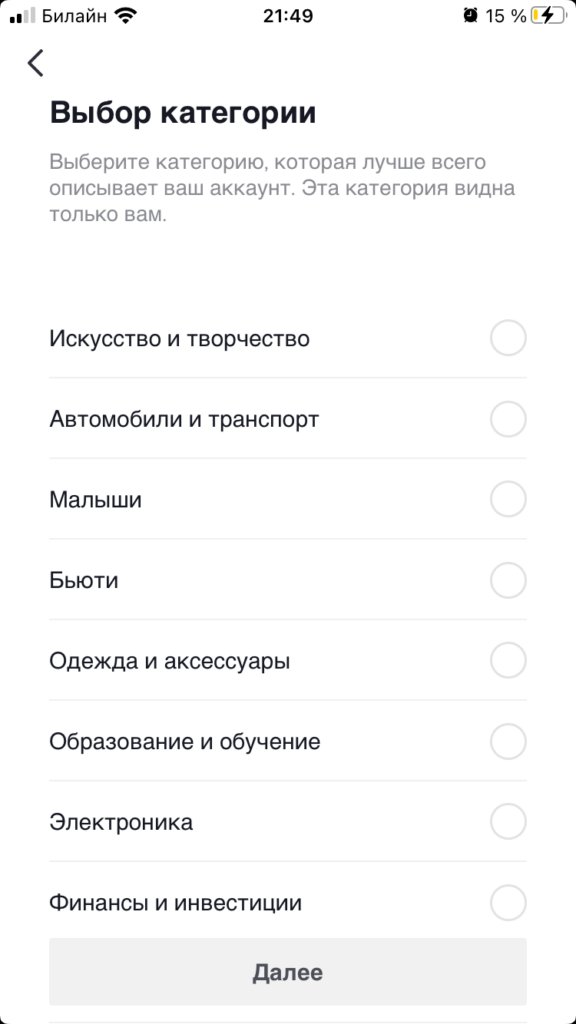The height and width of the screenshot is (1024, 576).
Task: Tap the Билайн carrier label
Action: click(75, 16)
